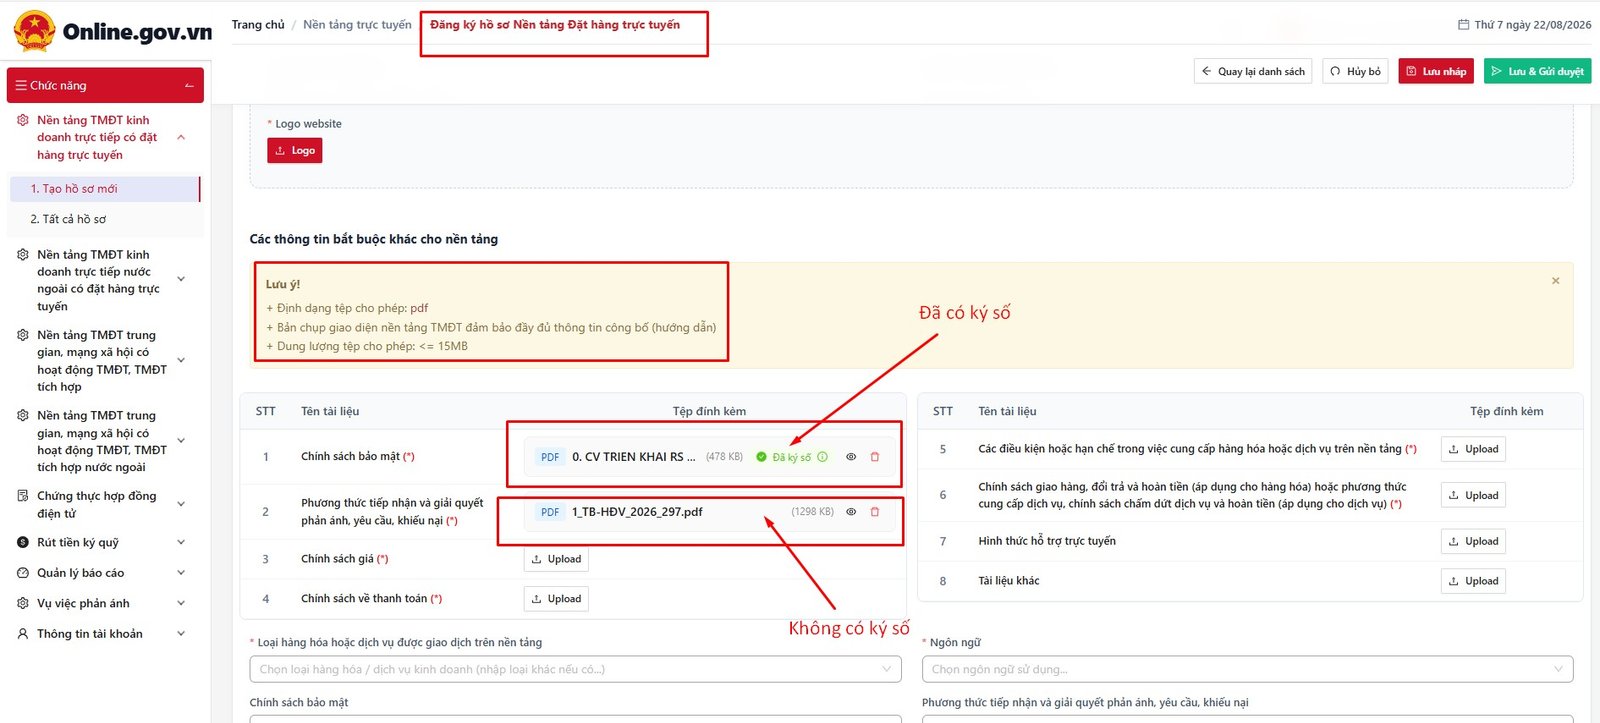Upload file for Chính sách giá
This screenshot has width=1600, height=723.
pos(556,559)
